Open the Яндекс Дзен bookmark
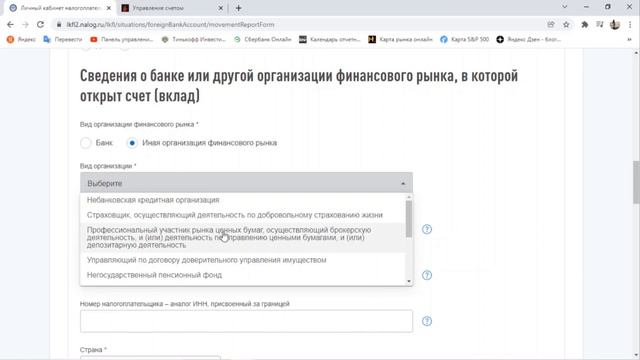640x360 pixels. tap(529, 40)
